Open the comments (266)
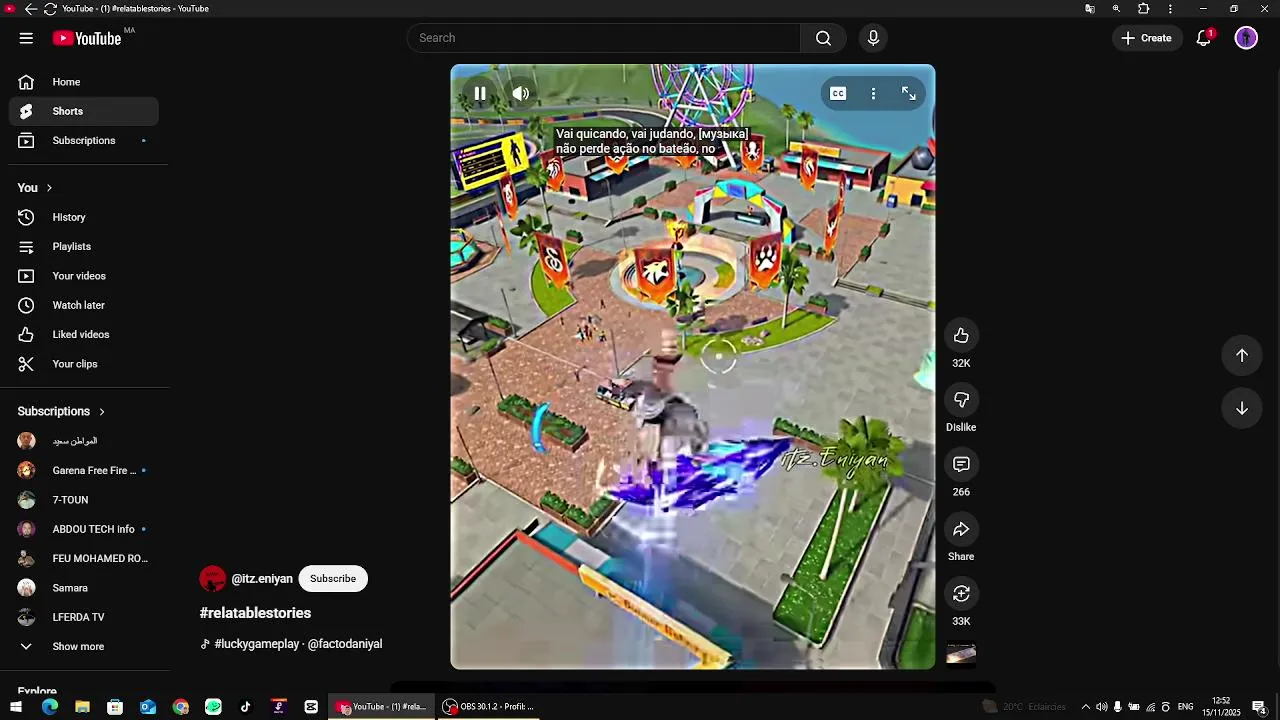 [961, 464]
